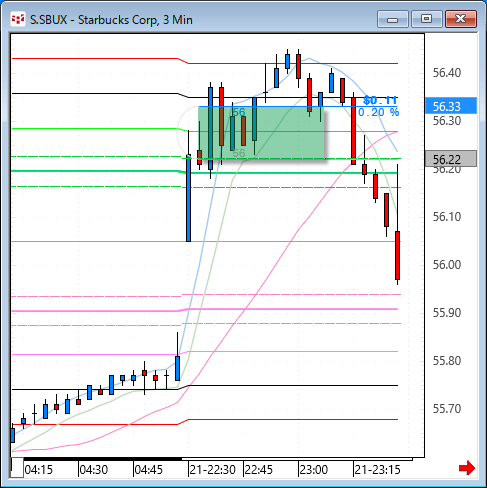Select the green shaded measurement rectangle
This screenshot has width=487, height=488.
point(261,133)
